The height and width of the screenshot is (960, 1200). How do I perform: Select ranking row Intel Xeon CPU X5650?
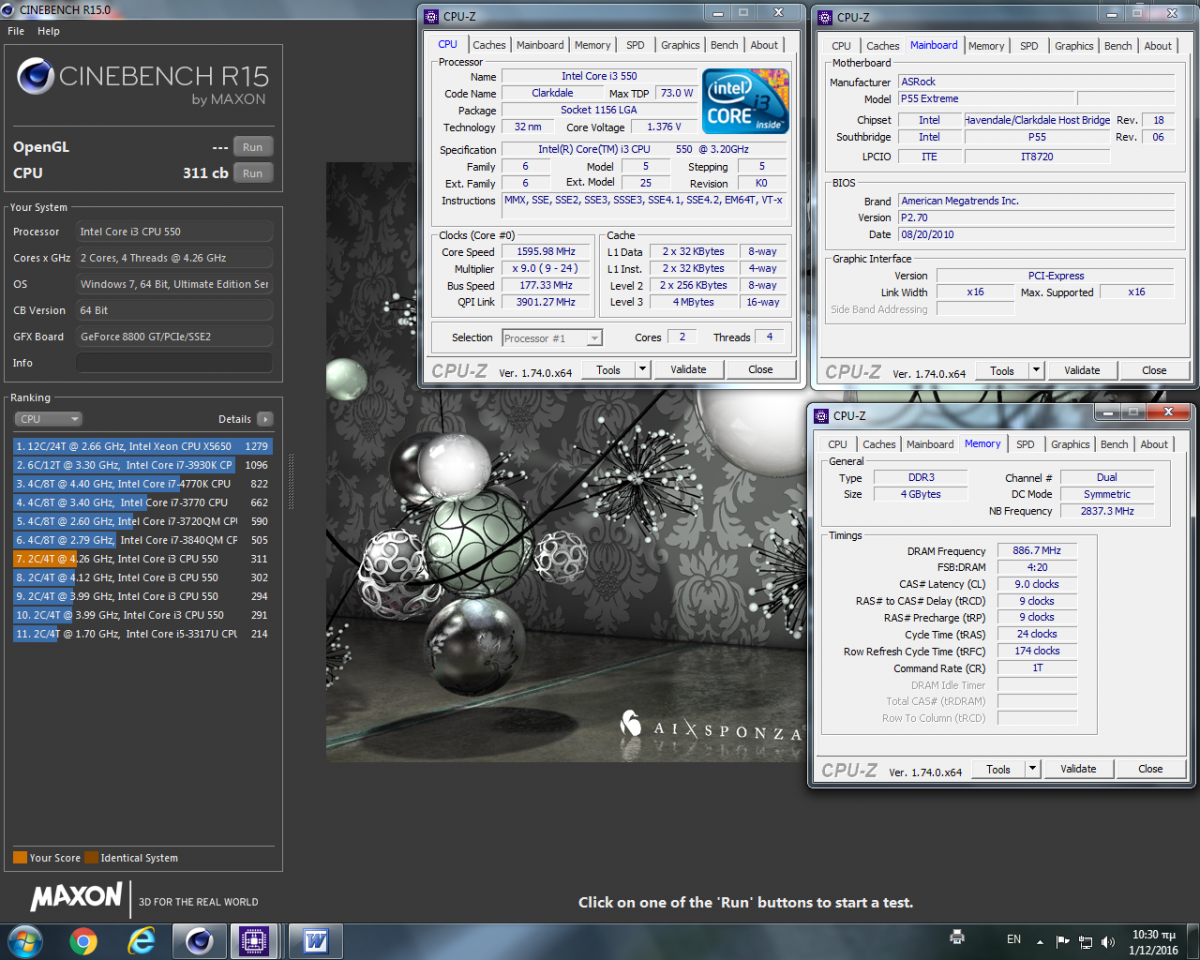[143, 447]
